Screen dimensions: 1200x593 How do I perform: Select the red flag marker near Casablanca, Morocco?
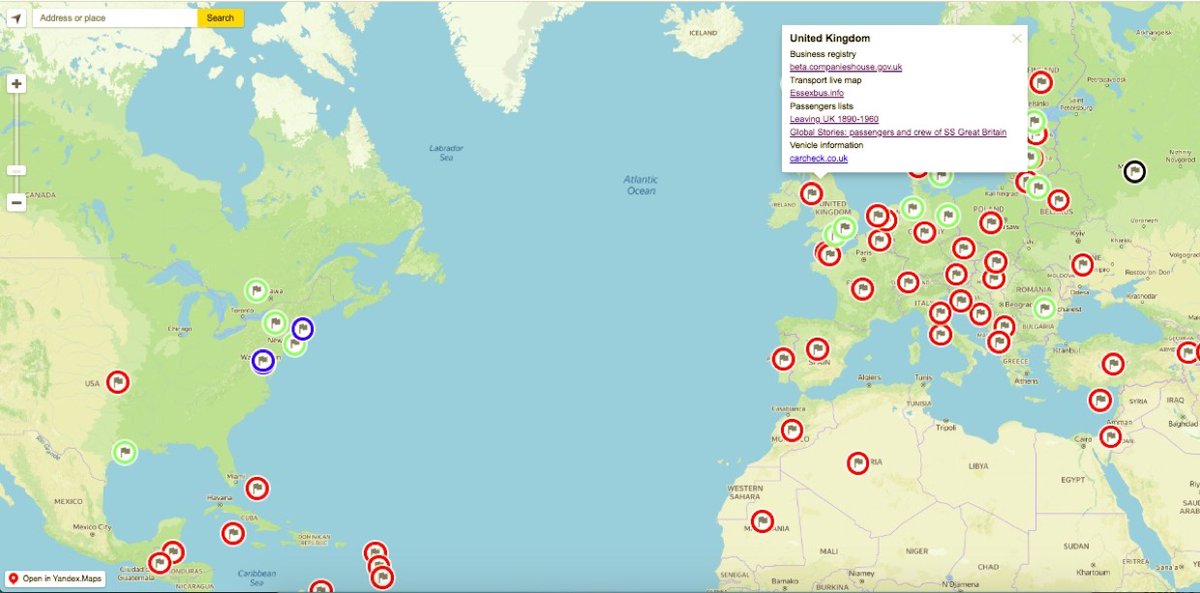(x=792, y=431)
